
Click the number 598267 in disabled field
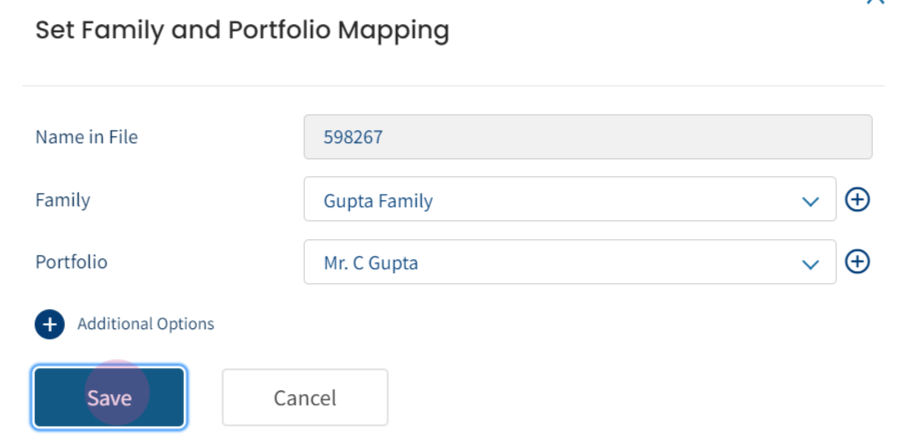tap(353, 137)
